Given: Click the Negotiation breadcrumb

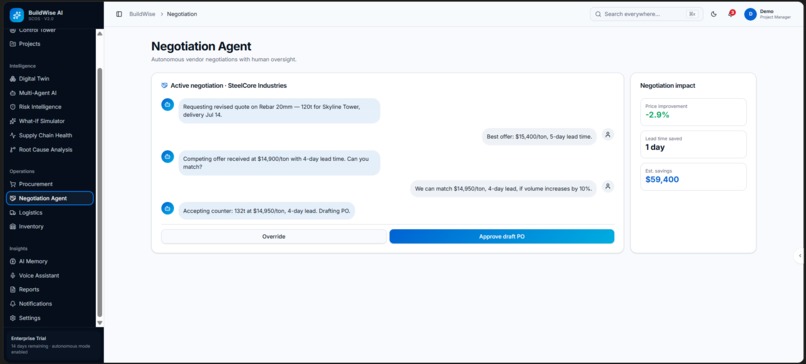Looking at the screenshot, I should (x=182, y=14).
